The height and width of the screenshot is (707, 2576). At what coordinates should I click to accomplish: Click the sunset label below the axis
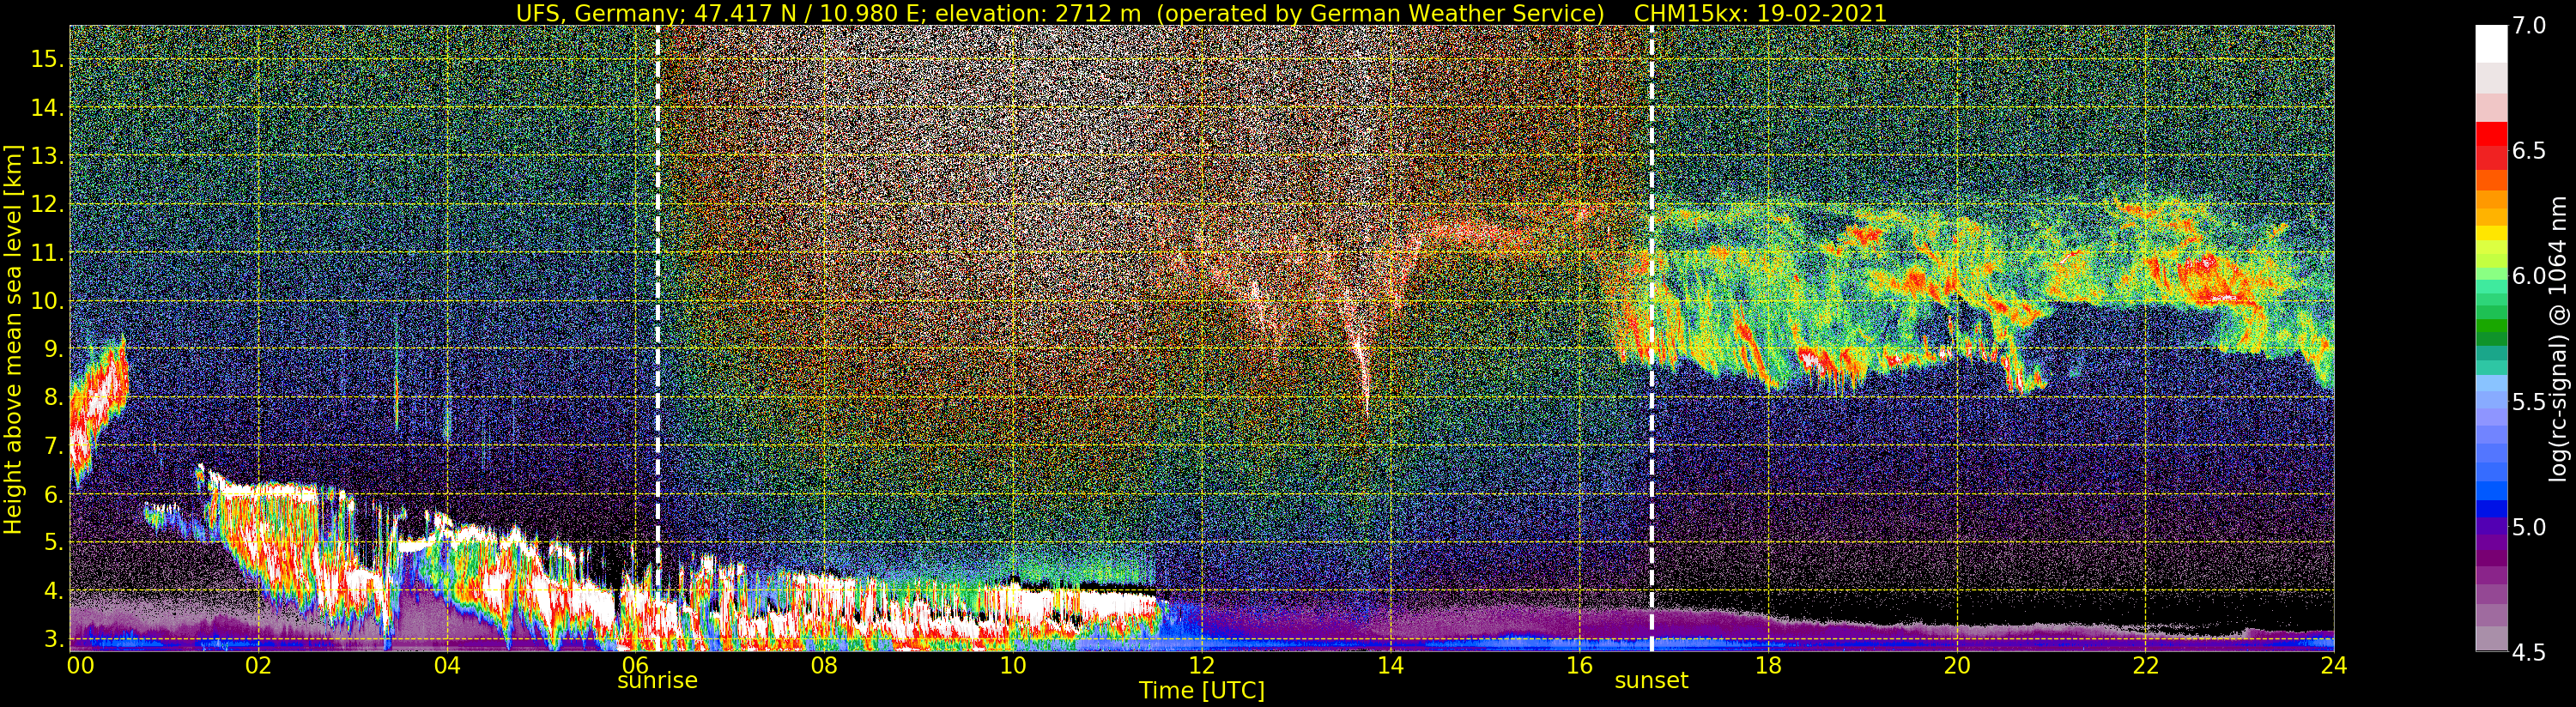1651,681
